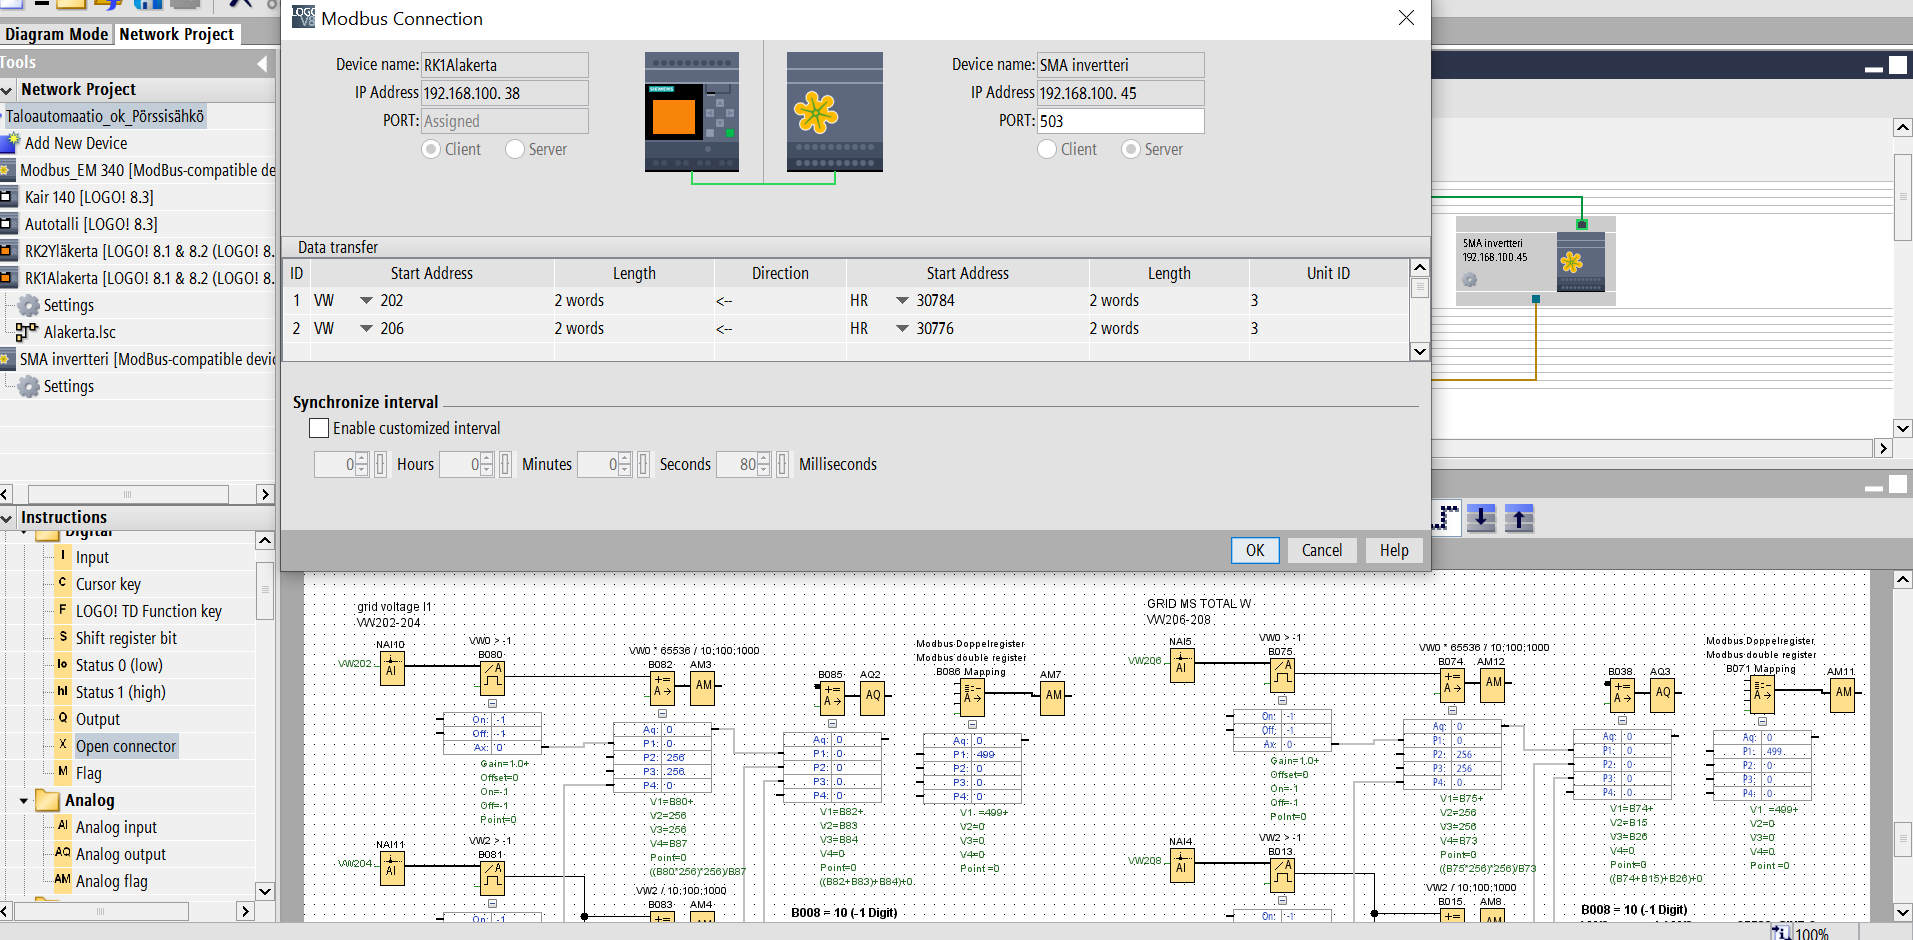
Task: Click OK to confirm Modbus connection
Action: (x=1254, y=550)
